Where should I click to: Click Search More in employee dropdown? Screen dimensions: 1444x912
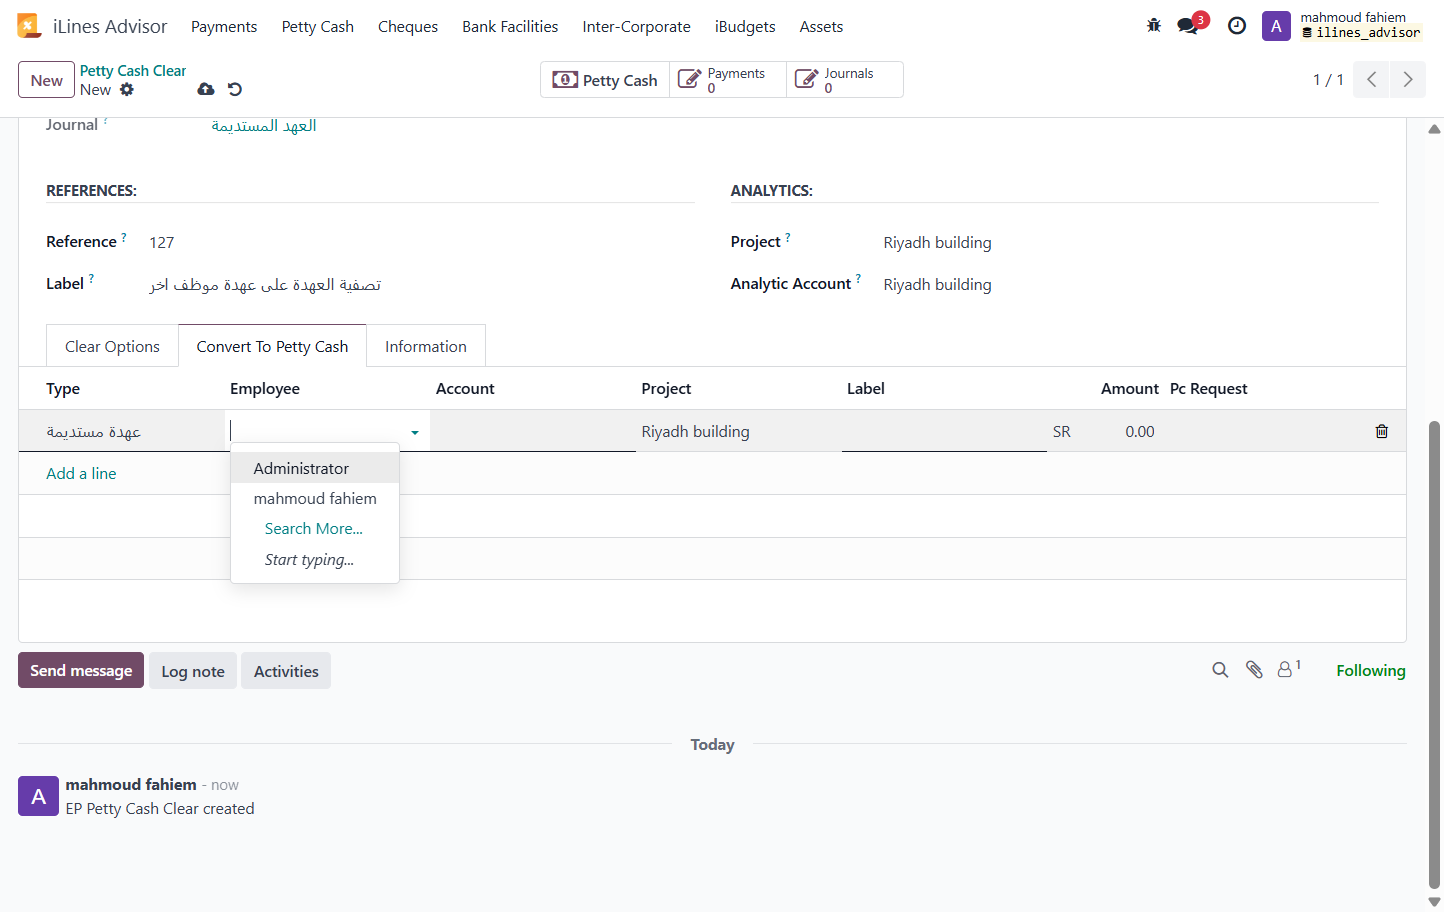(x=314, y=529)
